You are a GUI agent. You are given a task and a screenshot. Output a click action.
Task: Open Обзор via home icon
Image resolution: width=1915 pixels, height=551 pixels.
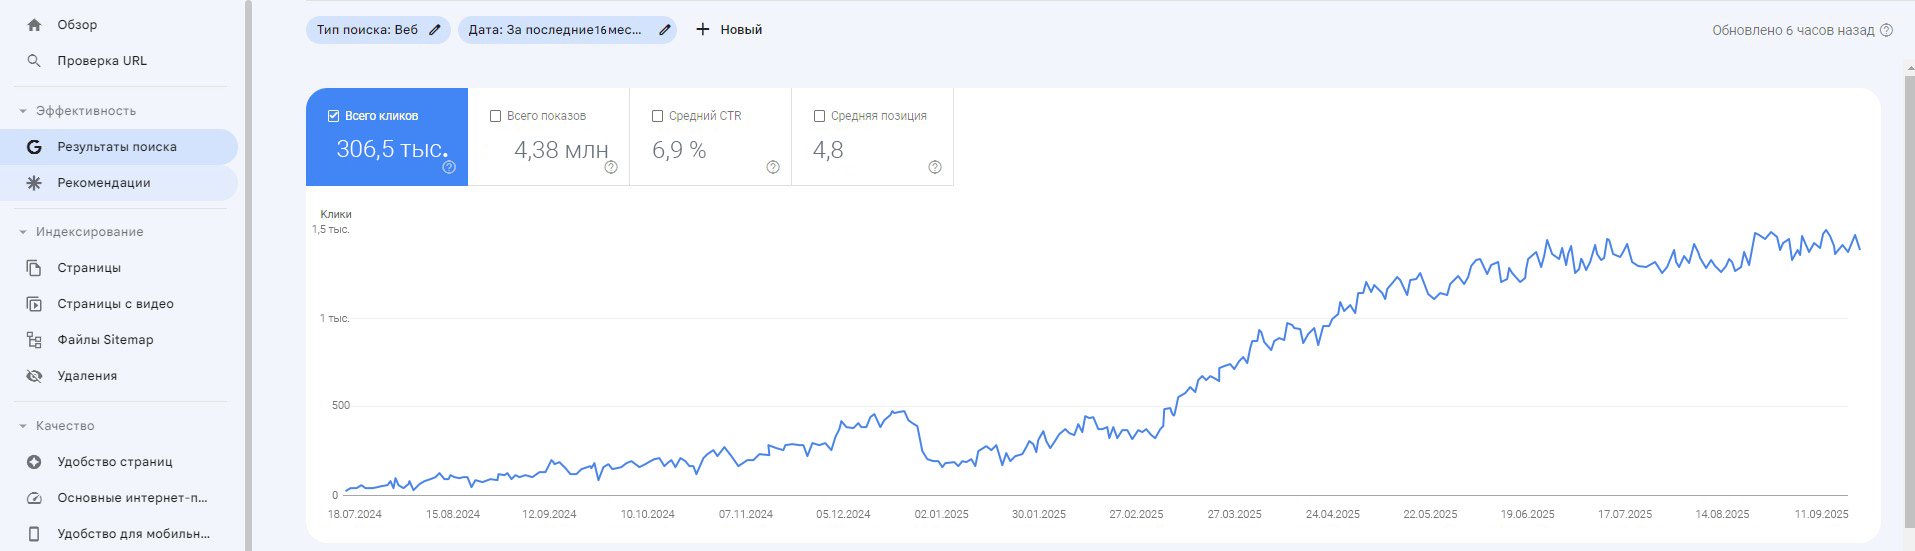pos(34,25)
